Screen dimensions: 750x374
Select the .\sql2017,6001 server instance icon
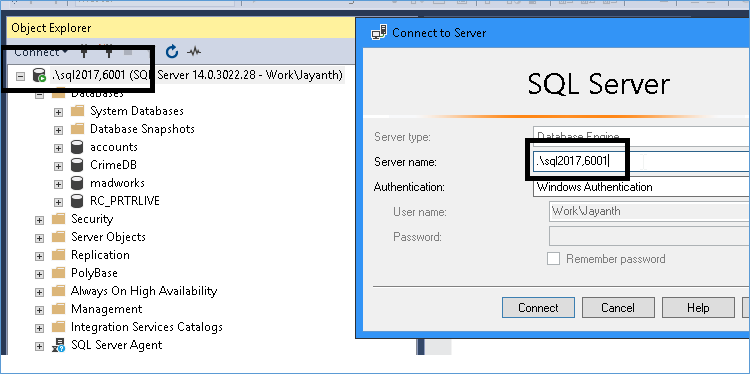coord(39,75)
